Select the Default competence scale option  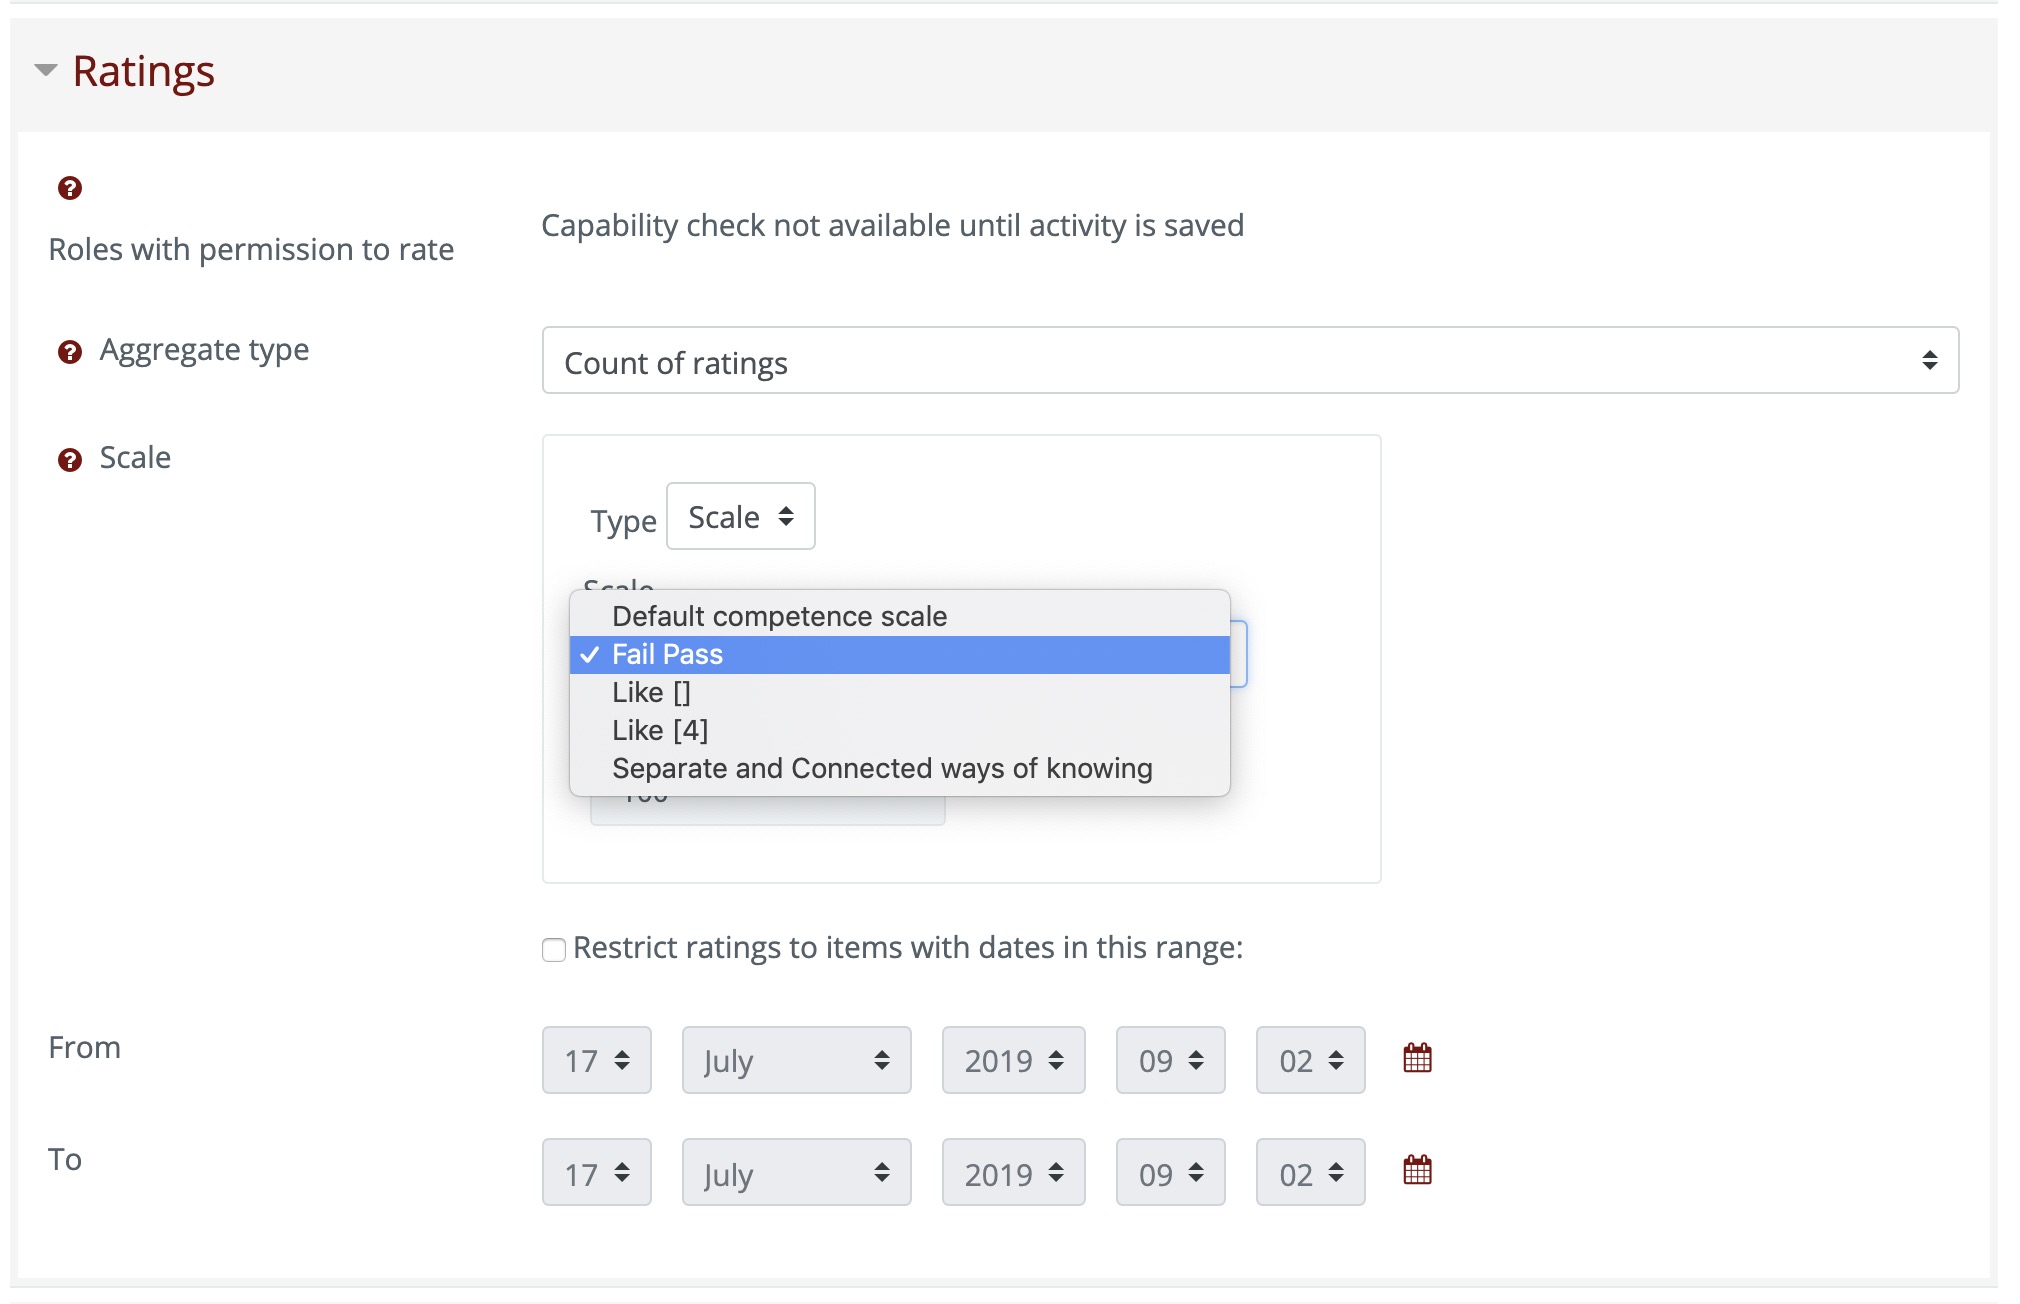pyautogui.click(x=779, y=615)
